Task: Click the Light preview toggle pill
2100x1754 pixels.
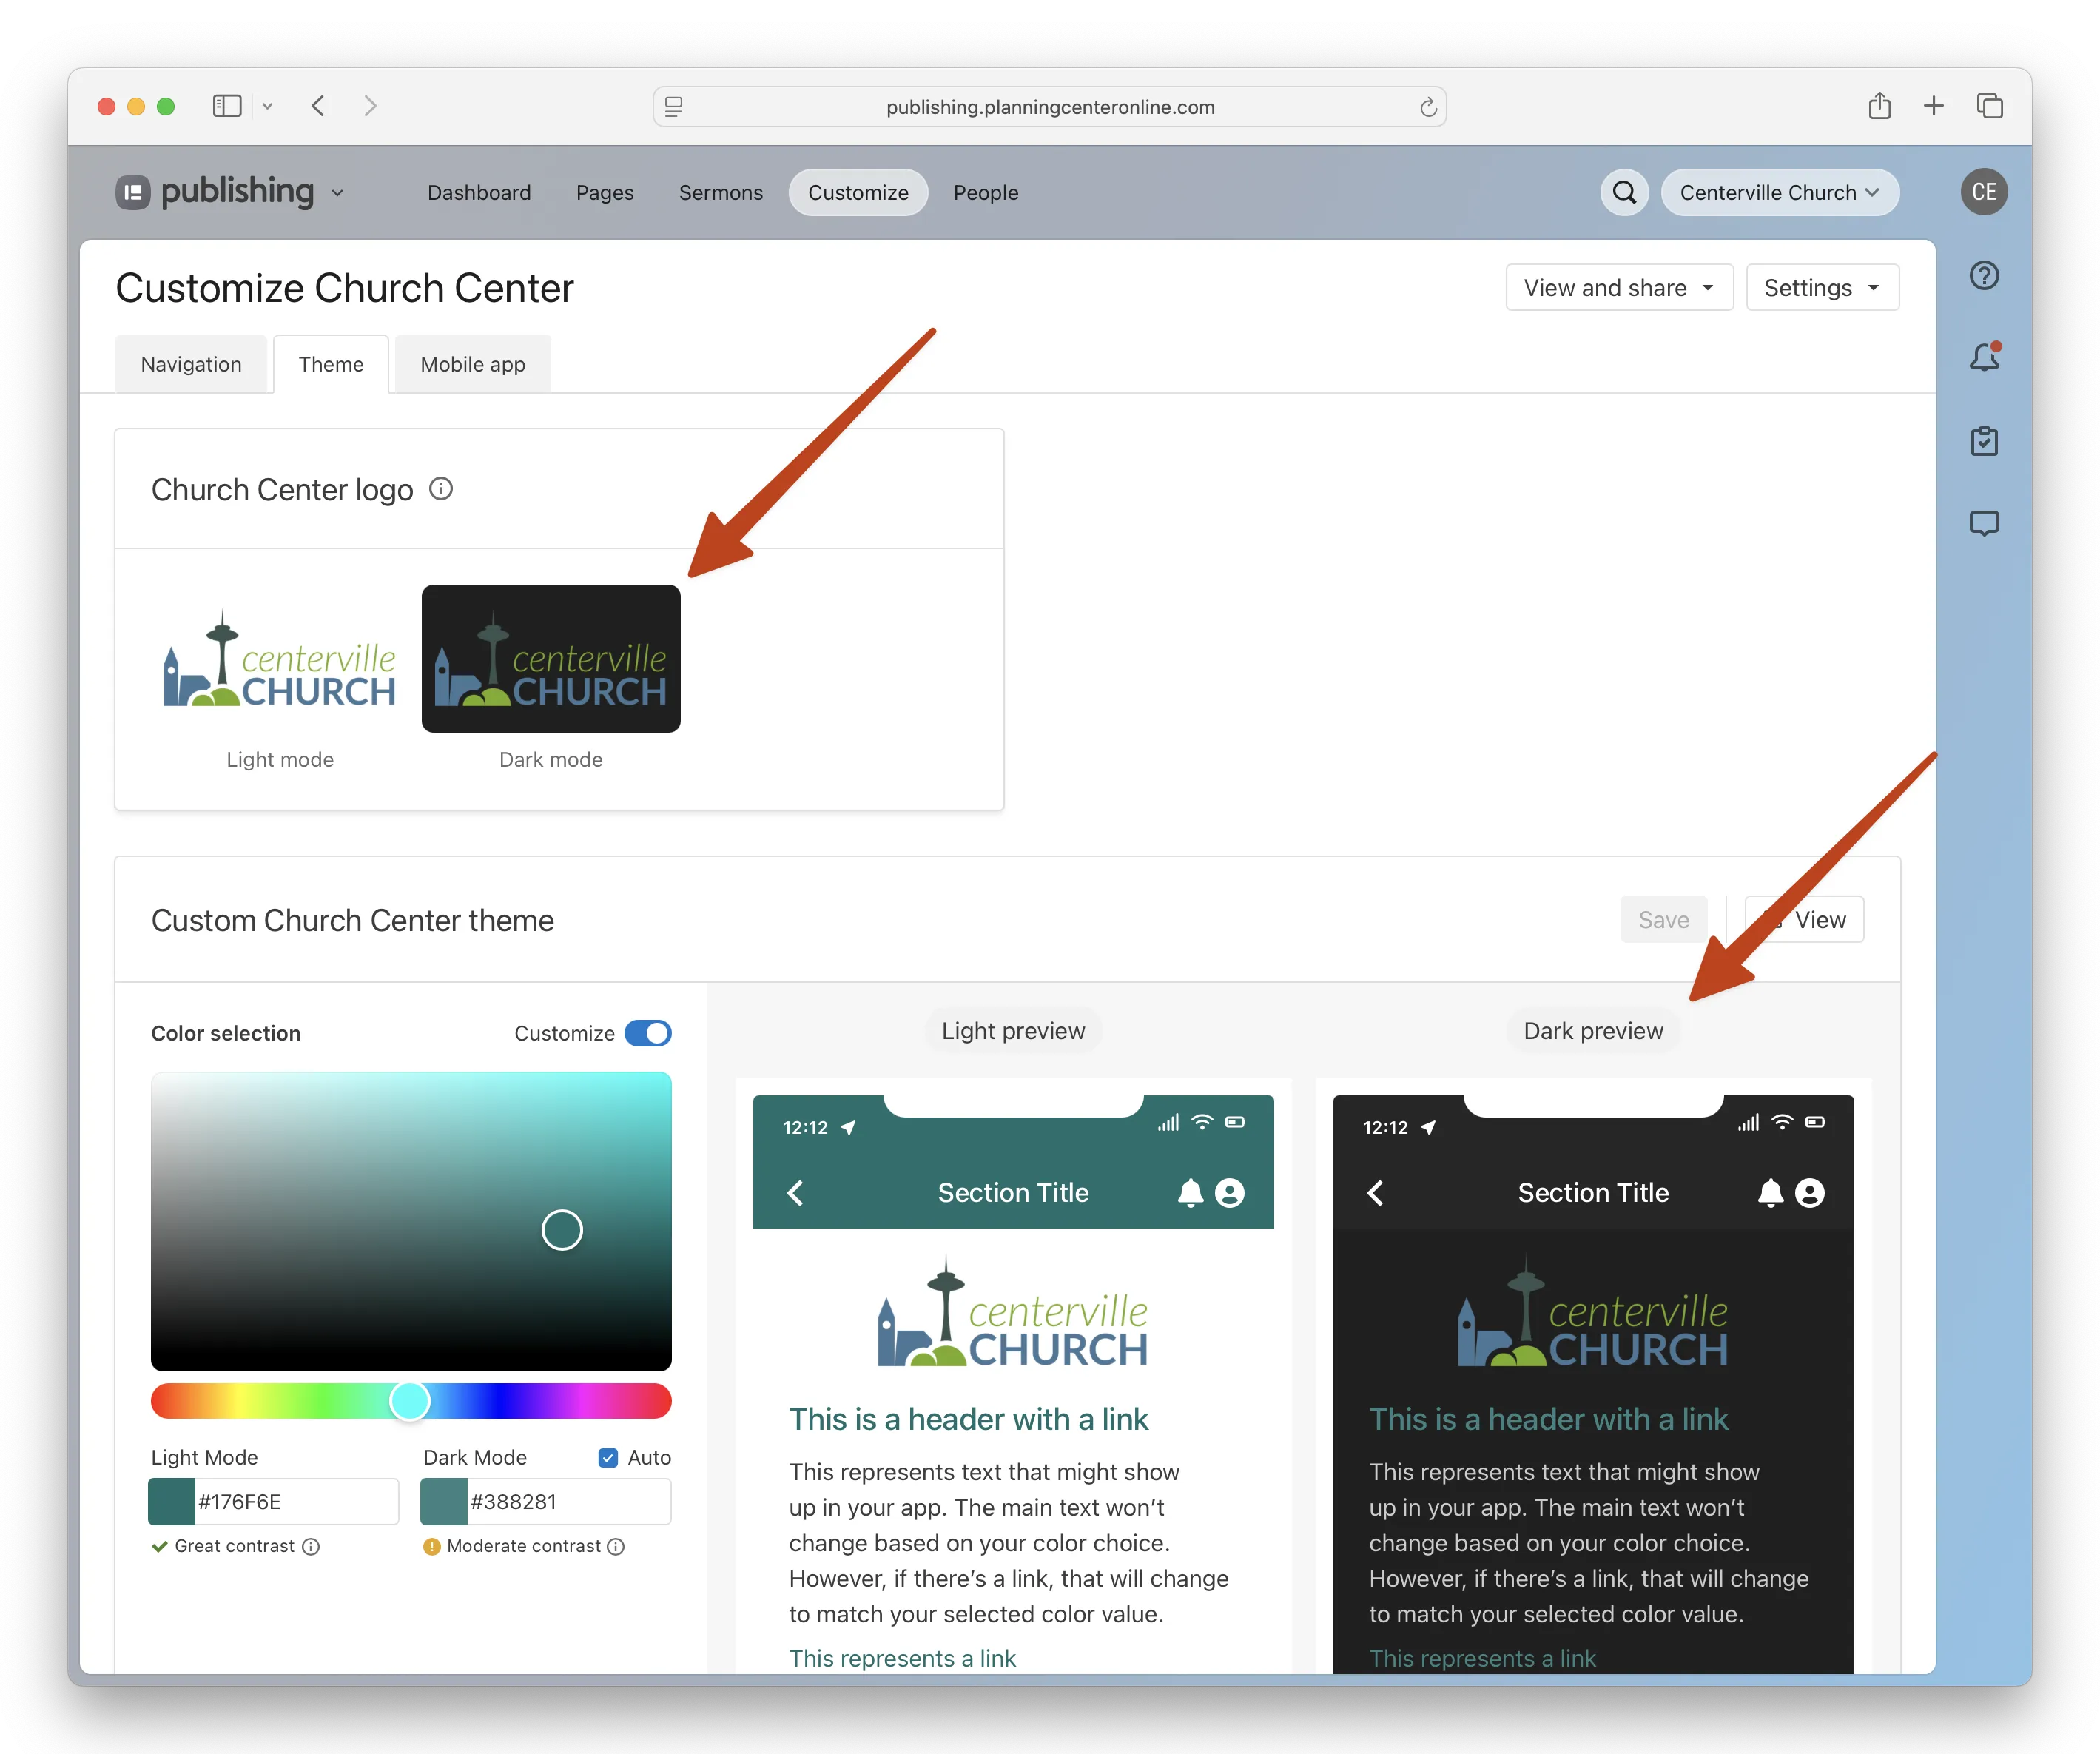Action: [x=1013, y=1031]
